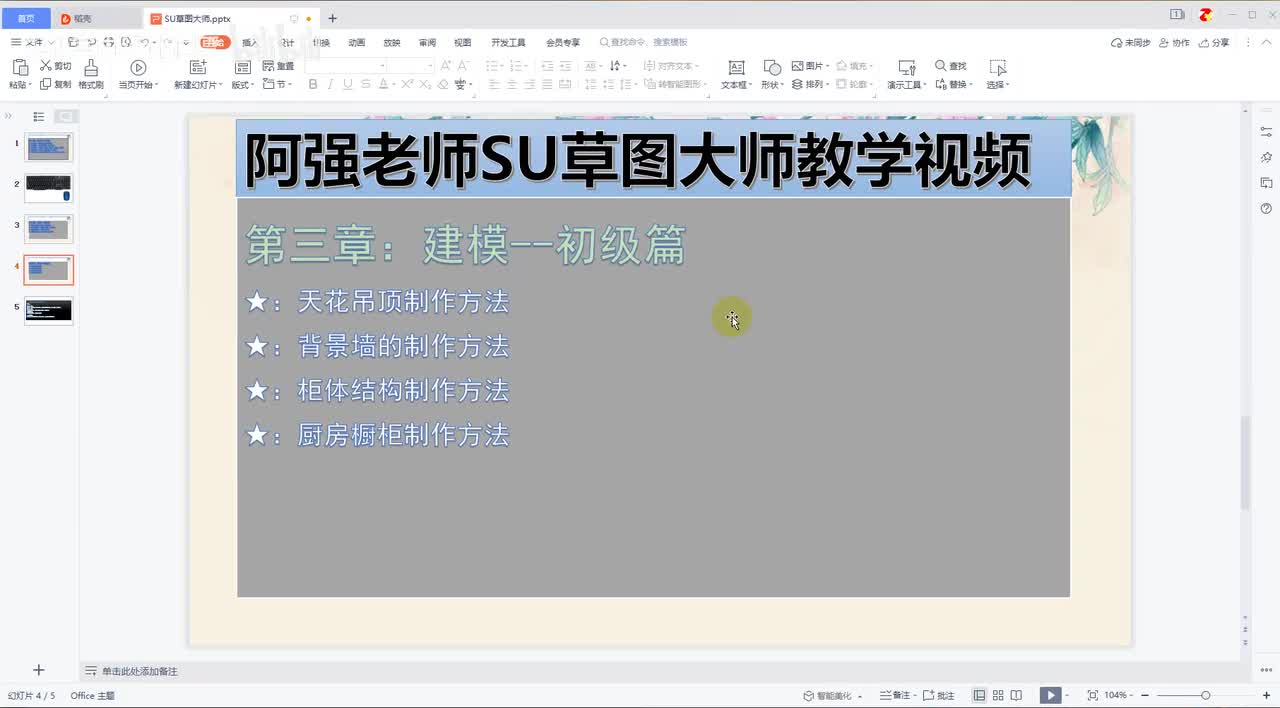Switch to Reading view book icon
This screenshot has width=1280, height=708.
(x=1016, y=695)
